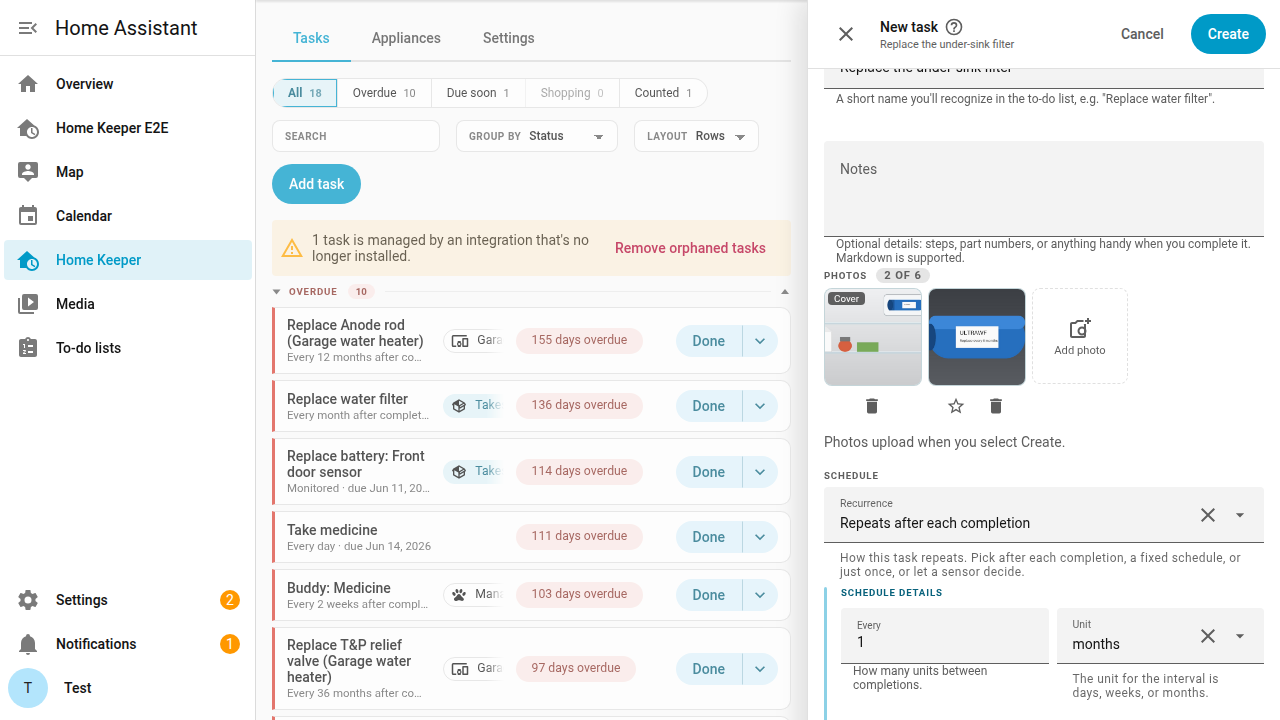Filter tasks by Counted
This screenshot has width=1280, height=720.
pos(663,93)
